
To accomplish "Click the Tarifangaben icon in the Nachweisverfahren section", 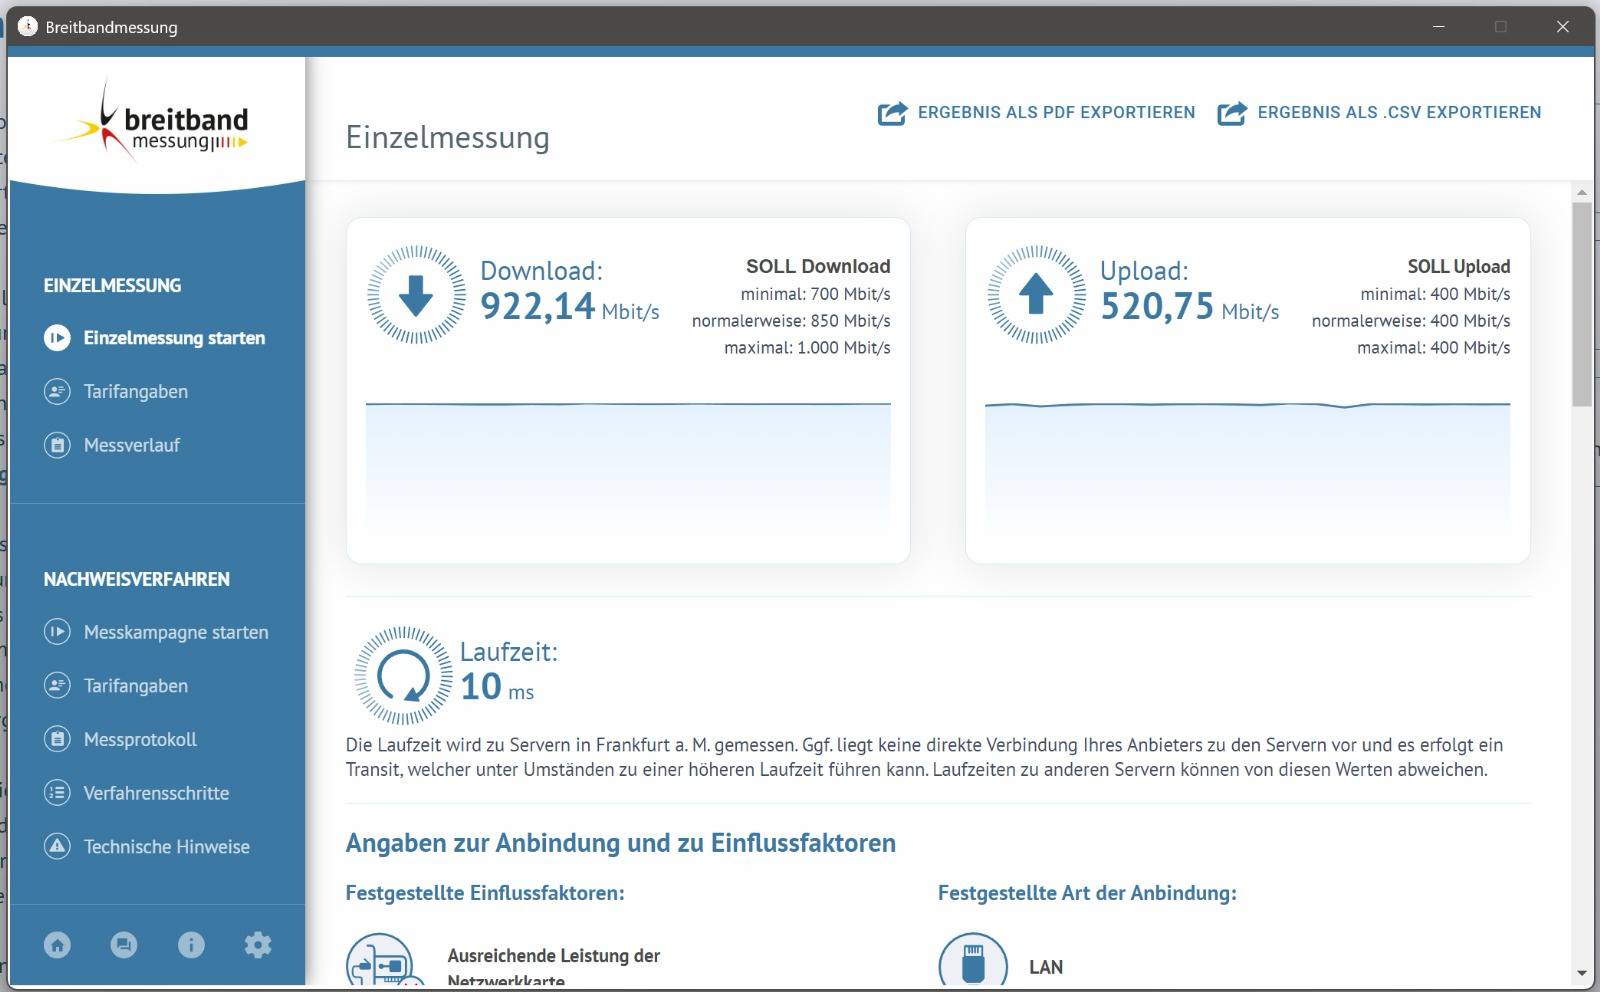I will (x=57, y=686).
